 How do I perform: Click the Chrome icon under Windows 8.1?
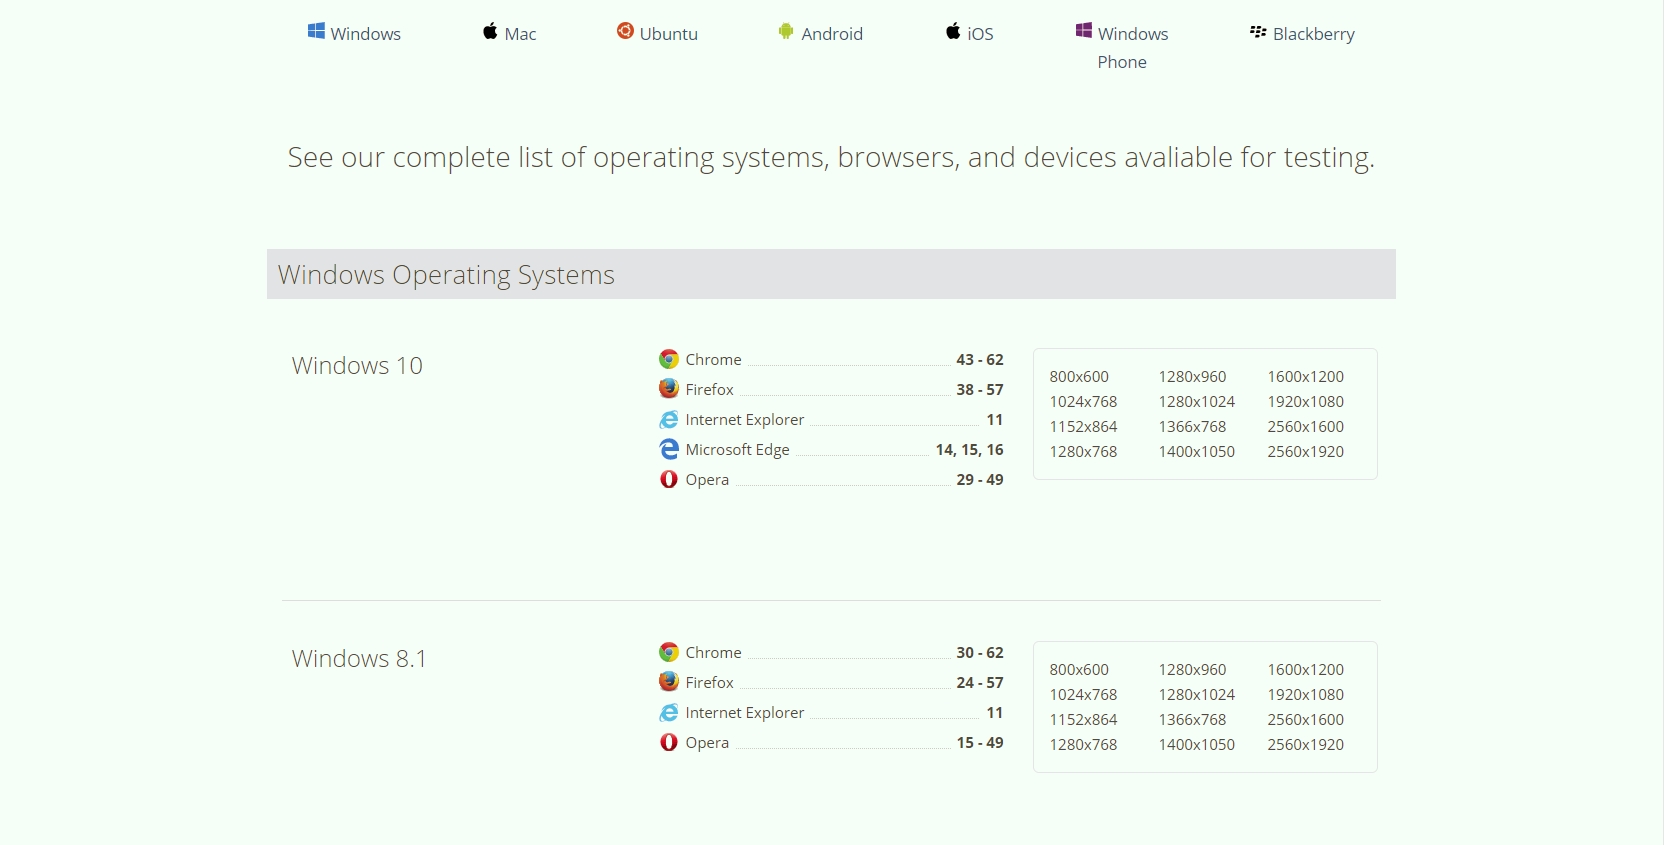[669, 652]
